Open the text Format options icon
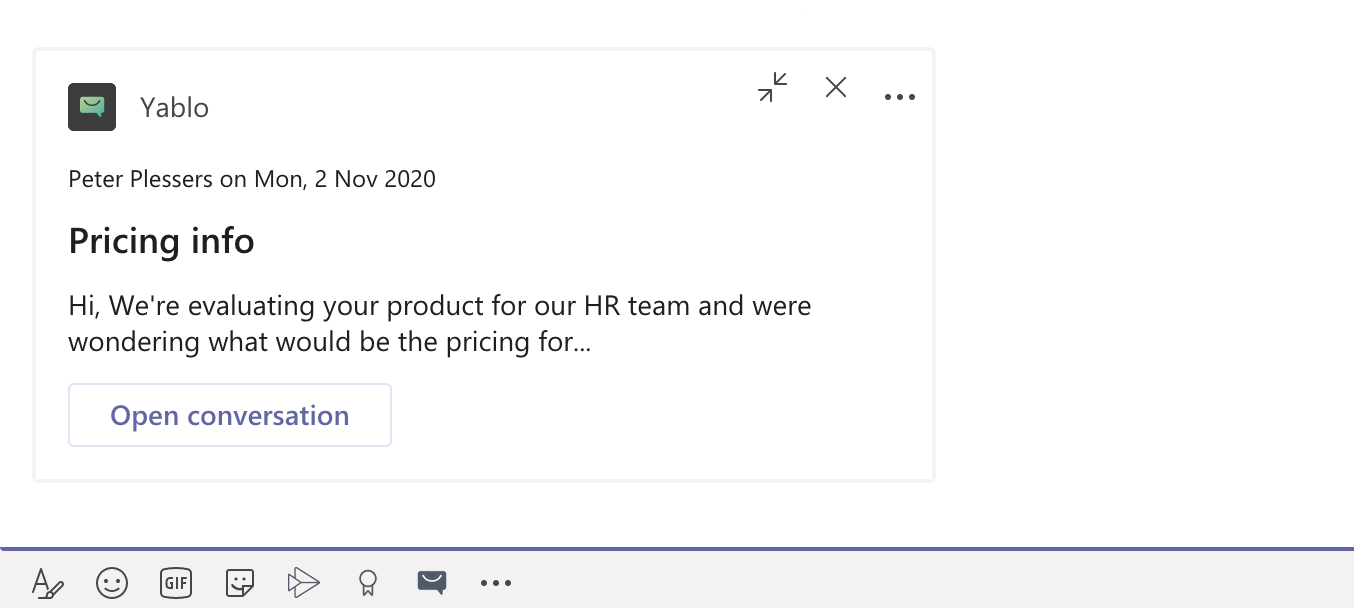 click(x=47, y=582)
